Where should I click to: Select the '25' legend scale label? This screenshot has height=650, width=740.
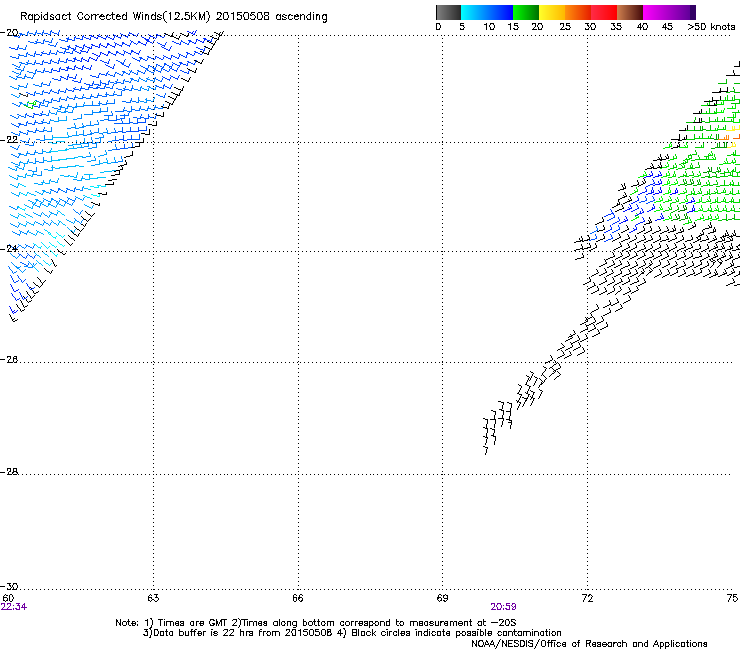(564, 27)
